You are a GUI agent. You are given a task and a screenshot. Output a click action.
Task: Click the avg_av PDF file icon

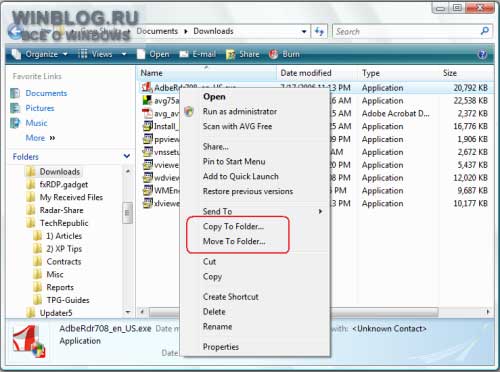(147, 113)
